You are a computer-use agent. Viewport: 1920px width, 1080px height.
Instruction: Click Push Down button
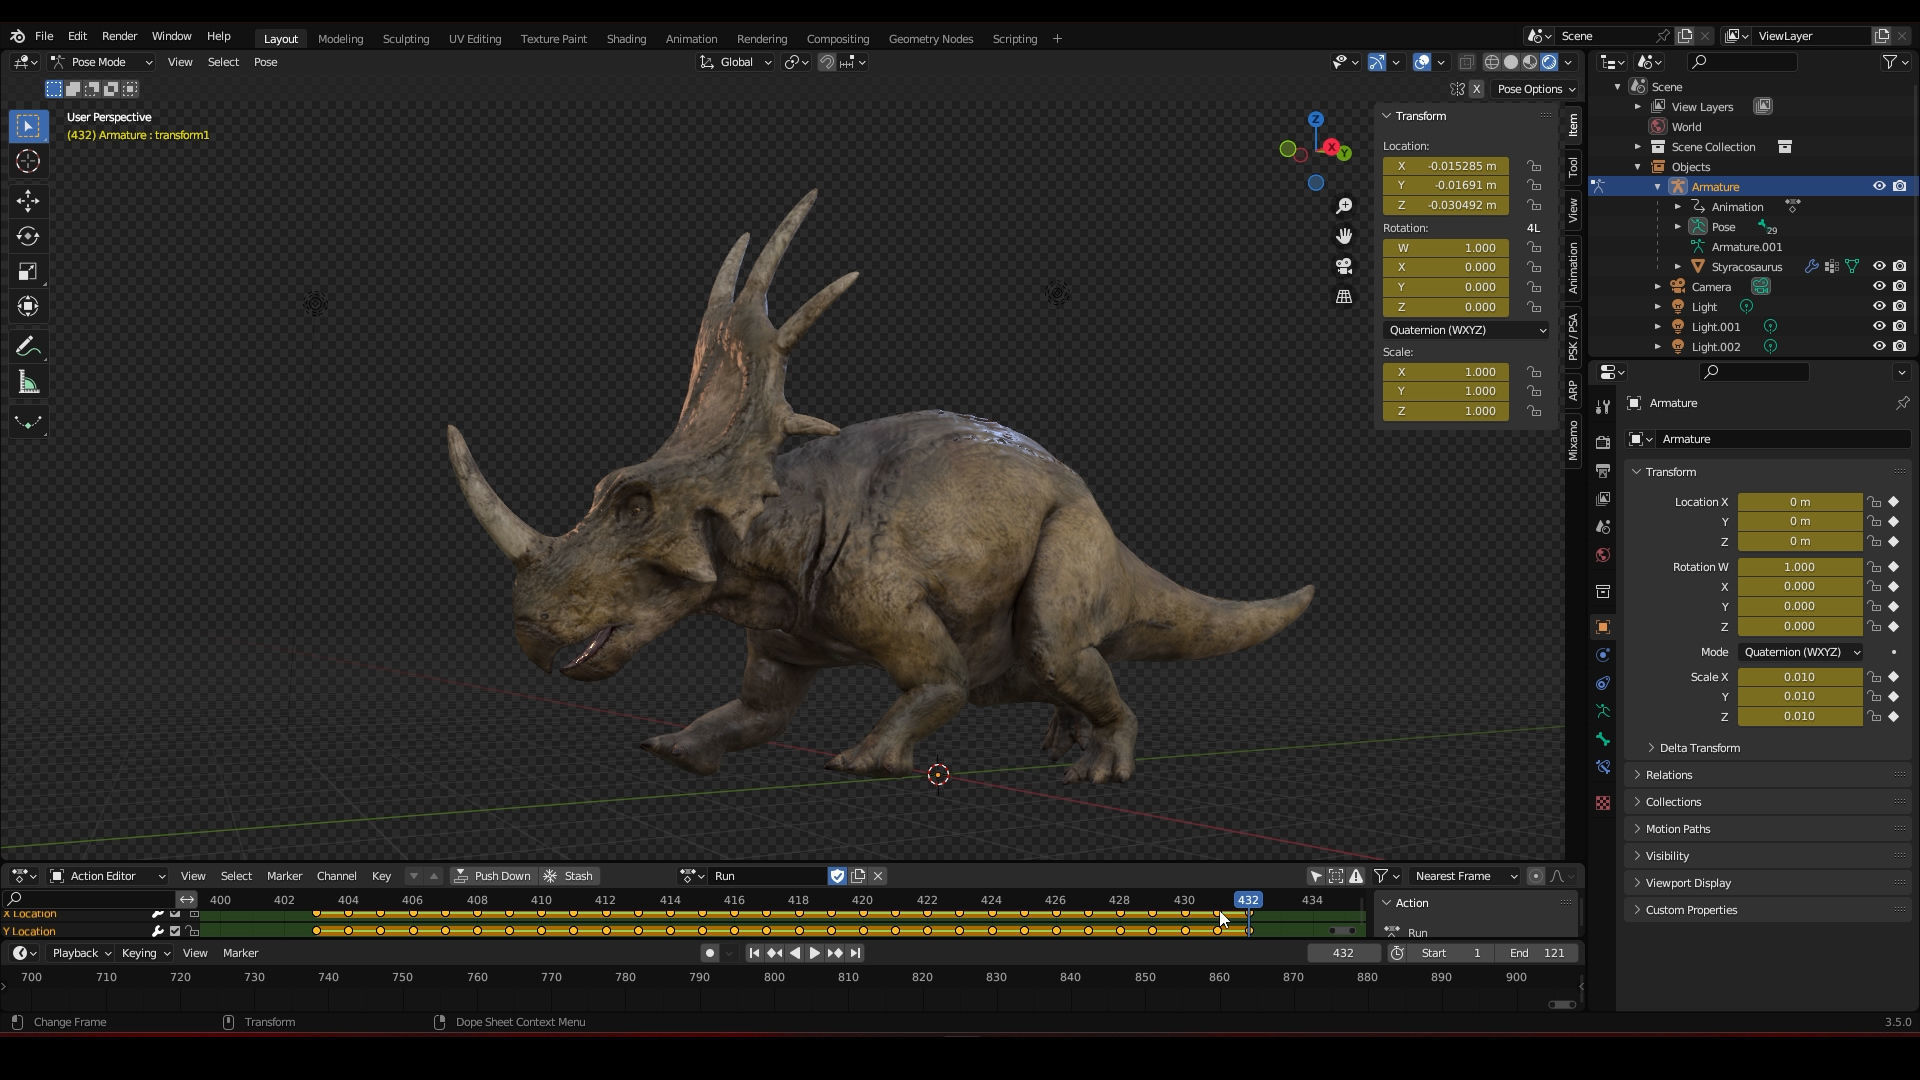point(492,877)
